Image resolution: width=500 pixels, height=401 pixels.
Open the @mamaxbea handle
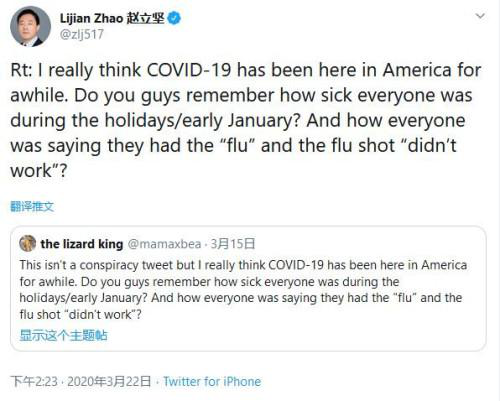pos(164,244)
